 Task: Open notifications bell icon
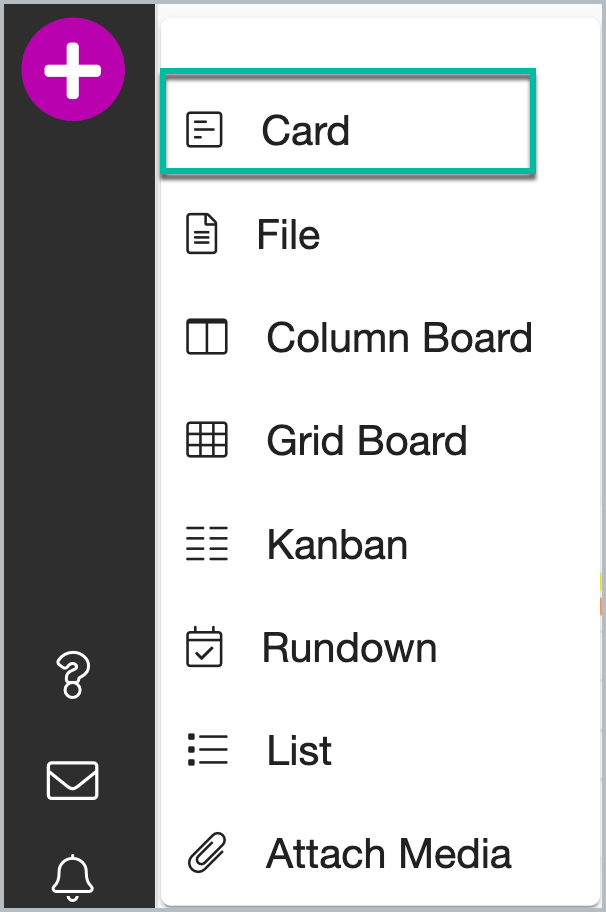point(73,878)
